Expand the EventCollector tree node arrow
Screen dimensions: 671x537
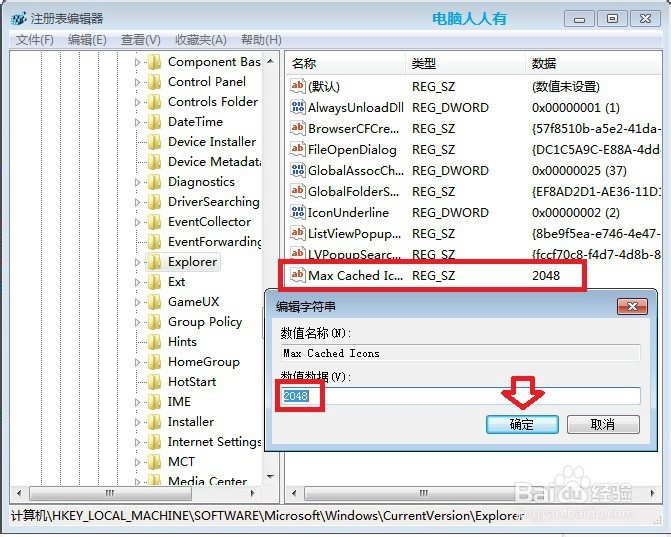tap(137, 223)
